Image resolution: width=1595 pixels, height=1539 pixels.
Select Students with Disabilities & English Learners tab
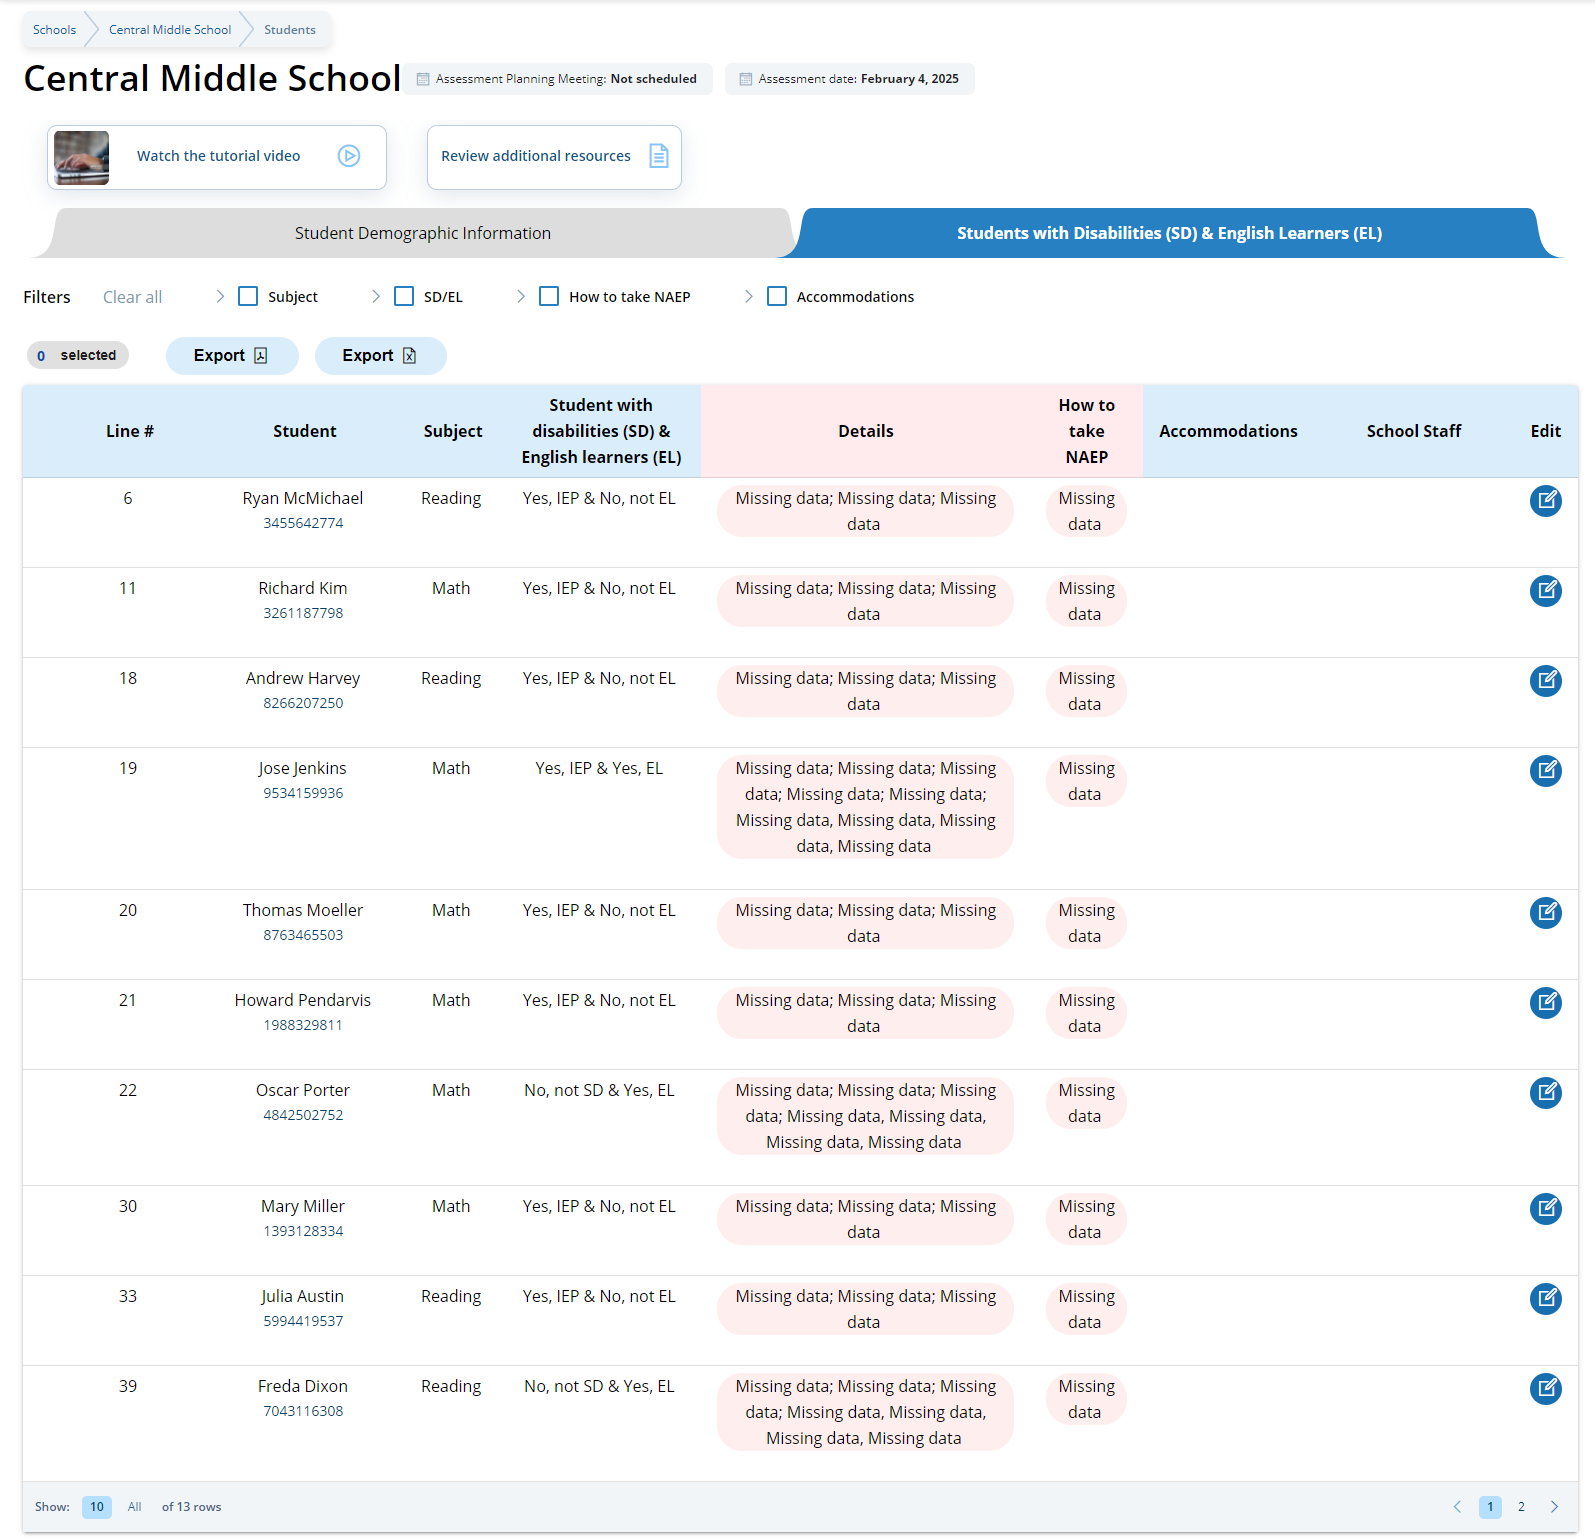(1168, 233)
